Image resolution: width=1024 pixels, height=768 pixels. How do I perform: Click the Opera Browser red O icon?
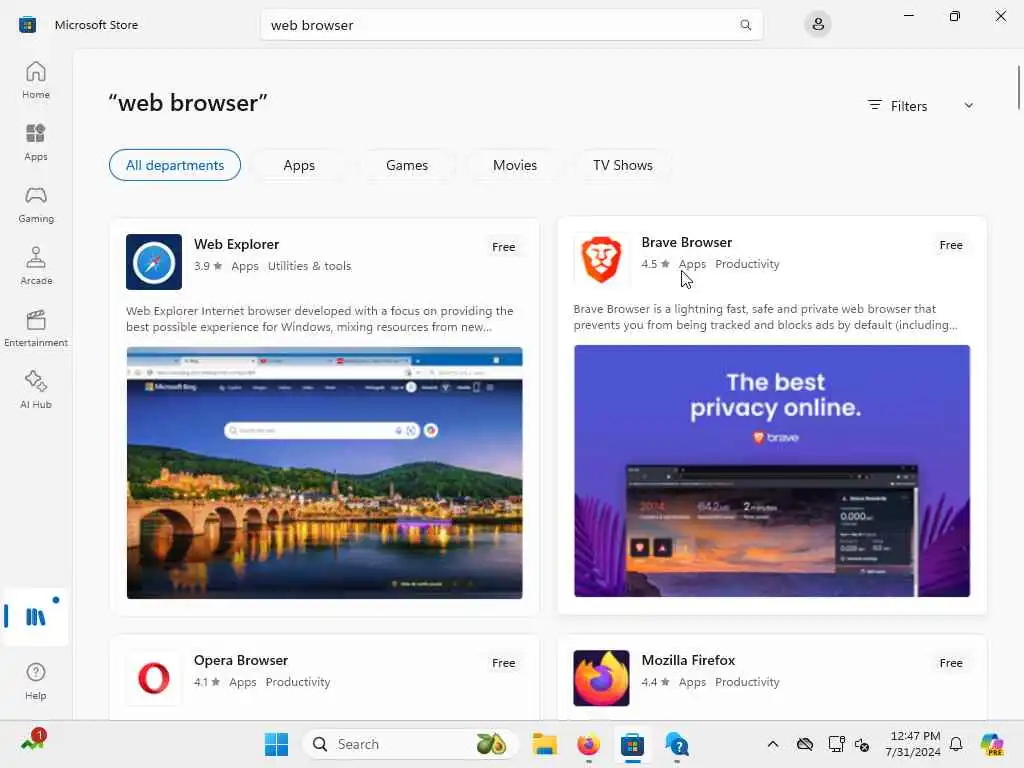pos(154,678)
